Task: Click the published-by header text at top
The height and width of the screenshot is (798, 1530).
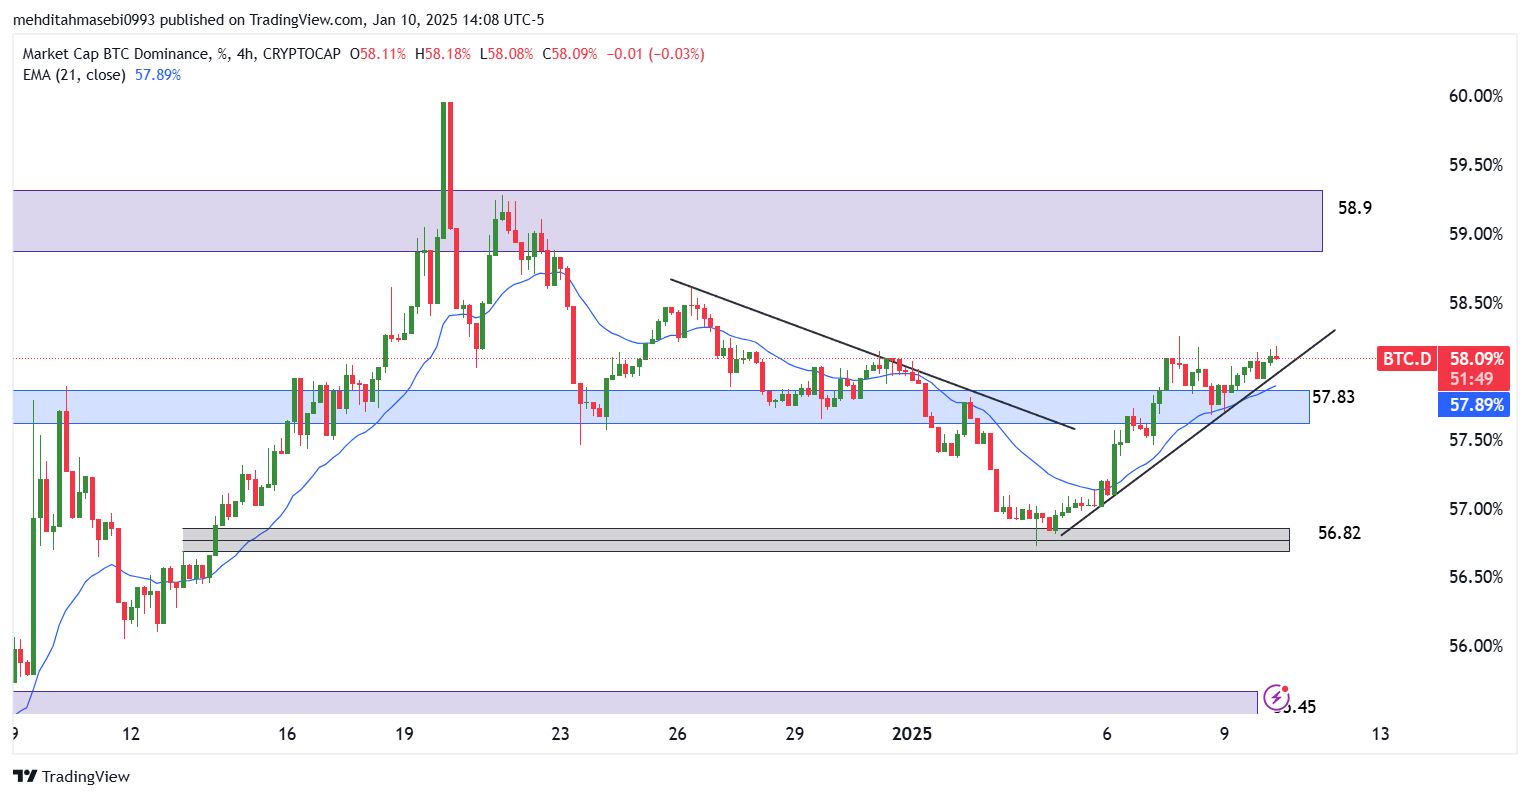Action: point(279,20)
